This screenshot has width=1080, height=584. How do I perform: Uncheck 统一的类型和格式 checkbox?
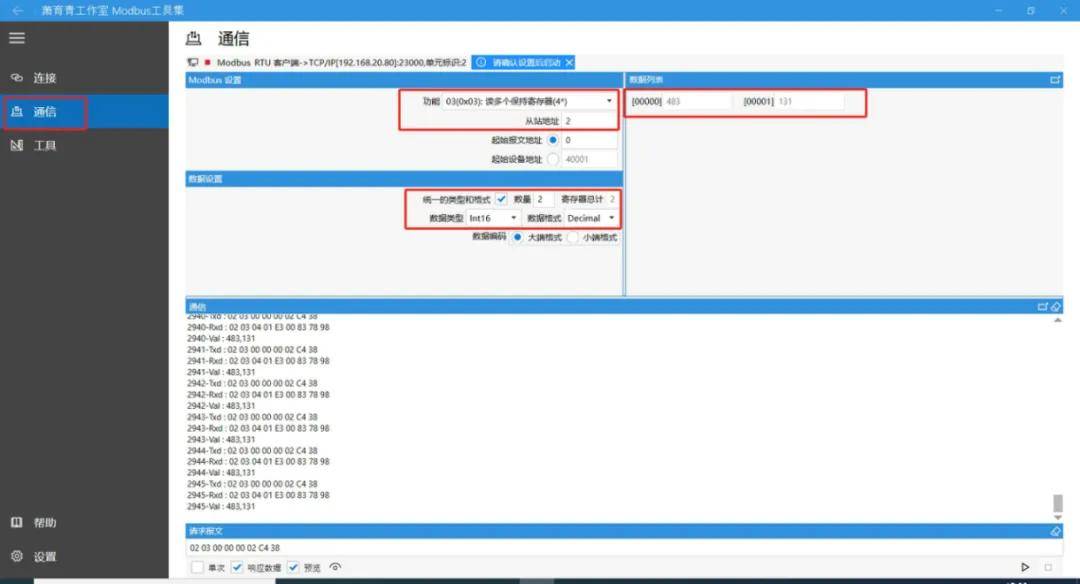501,200
